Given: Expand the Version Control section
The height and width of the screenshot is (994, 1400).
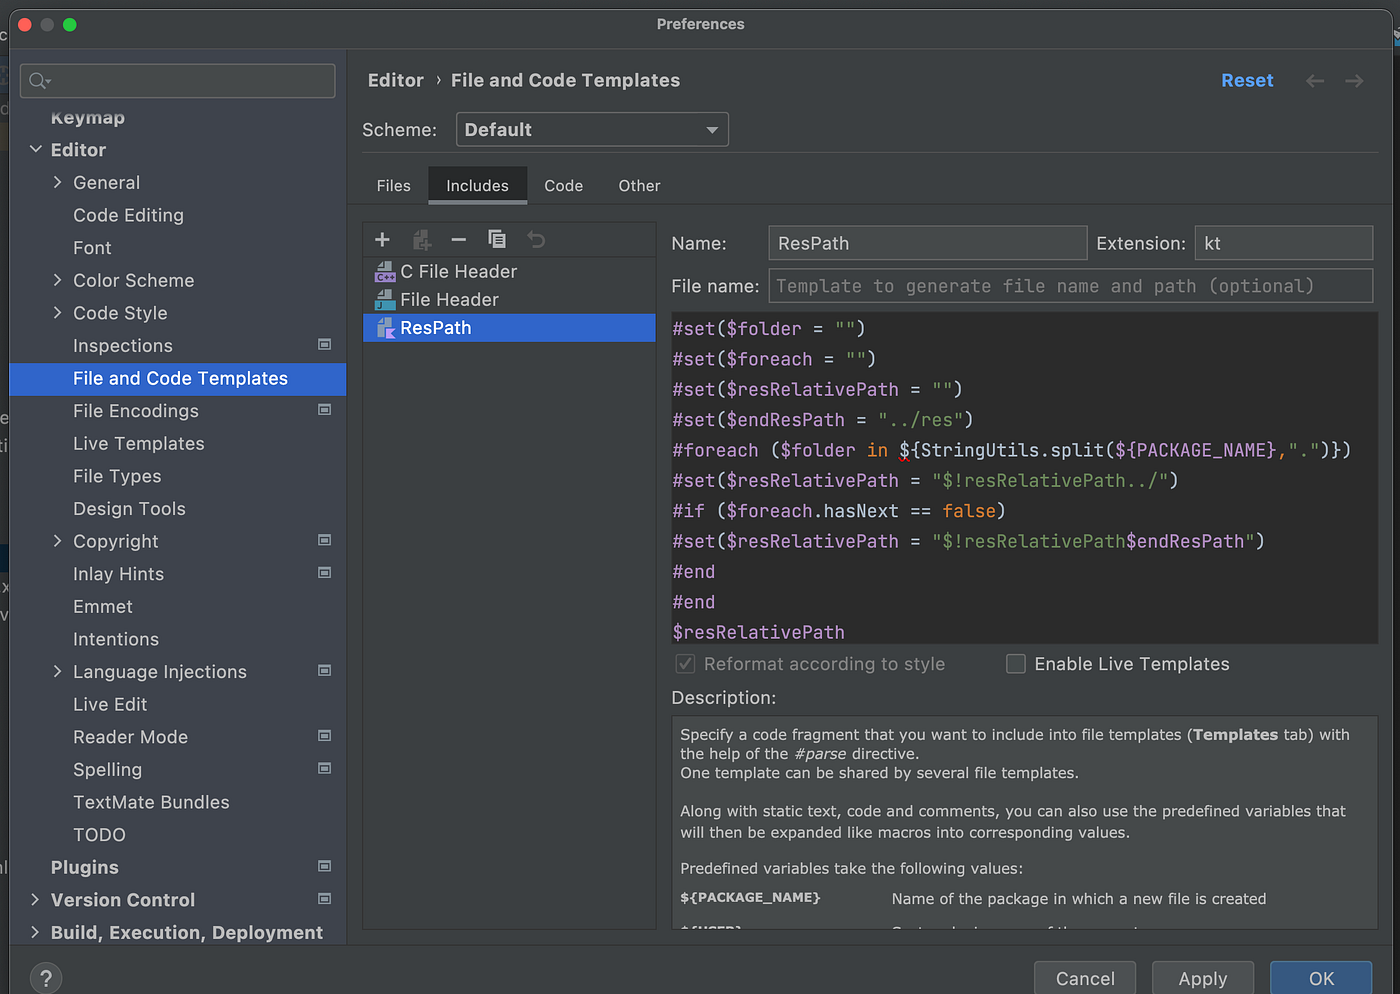Looking at the screenshot, I should tap(35, 900).
